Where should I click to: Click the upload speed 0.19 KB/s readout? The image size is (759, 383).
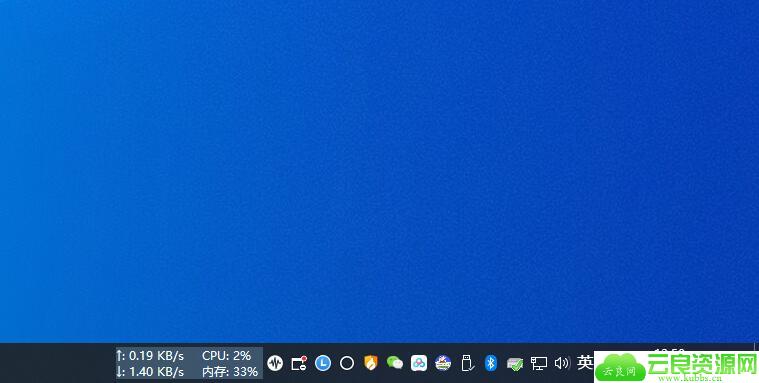(150, 356)
